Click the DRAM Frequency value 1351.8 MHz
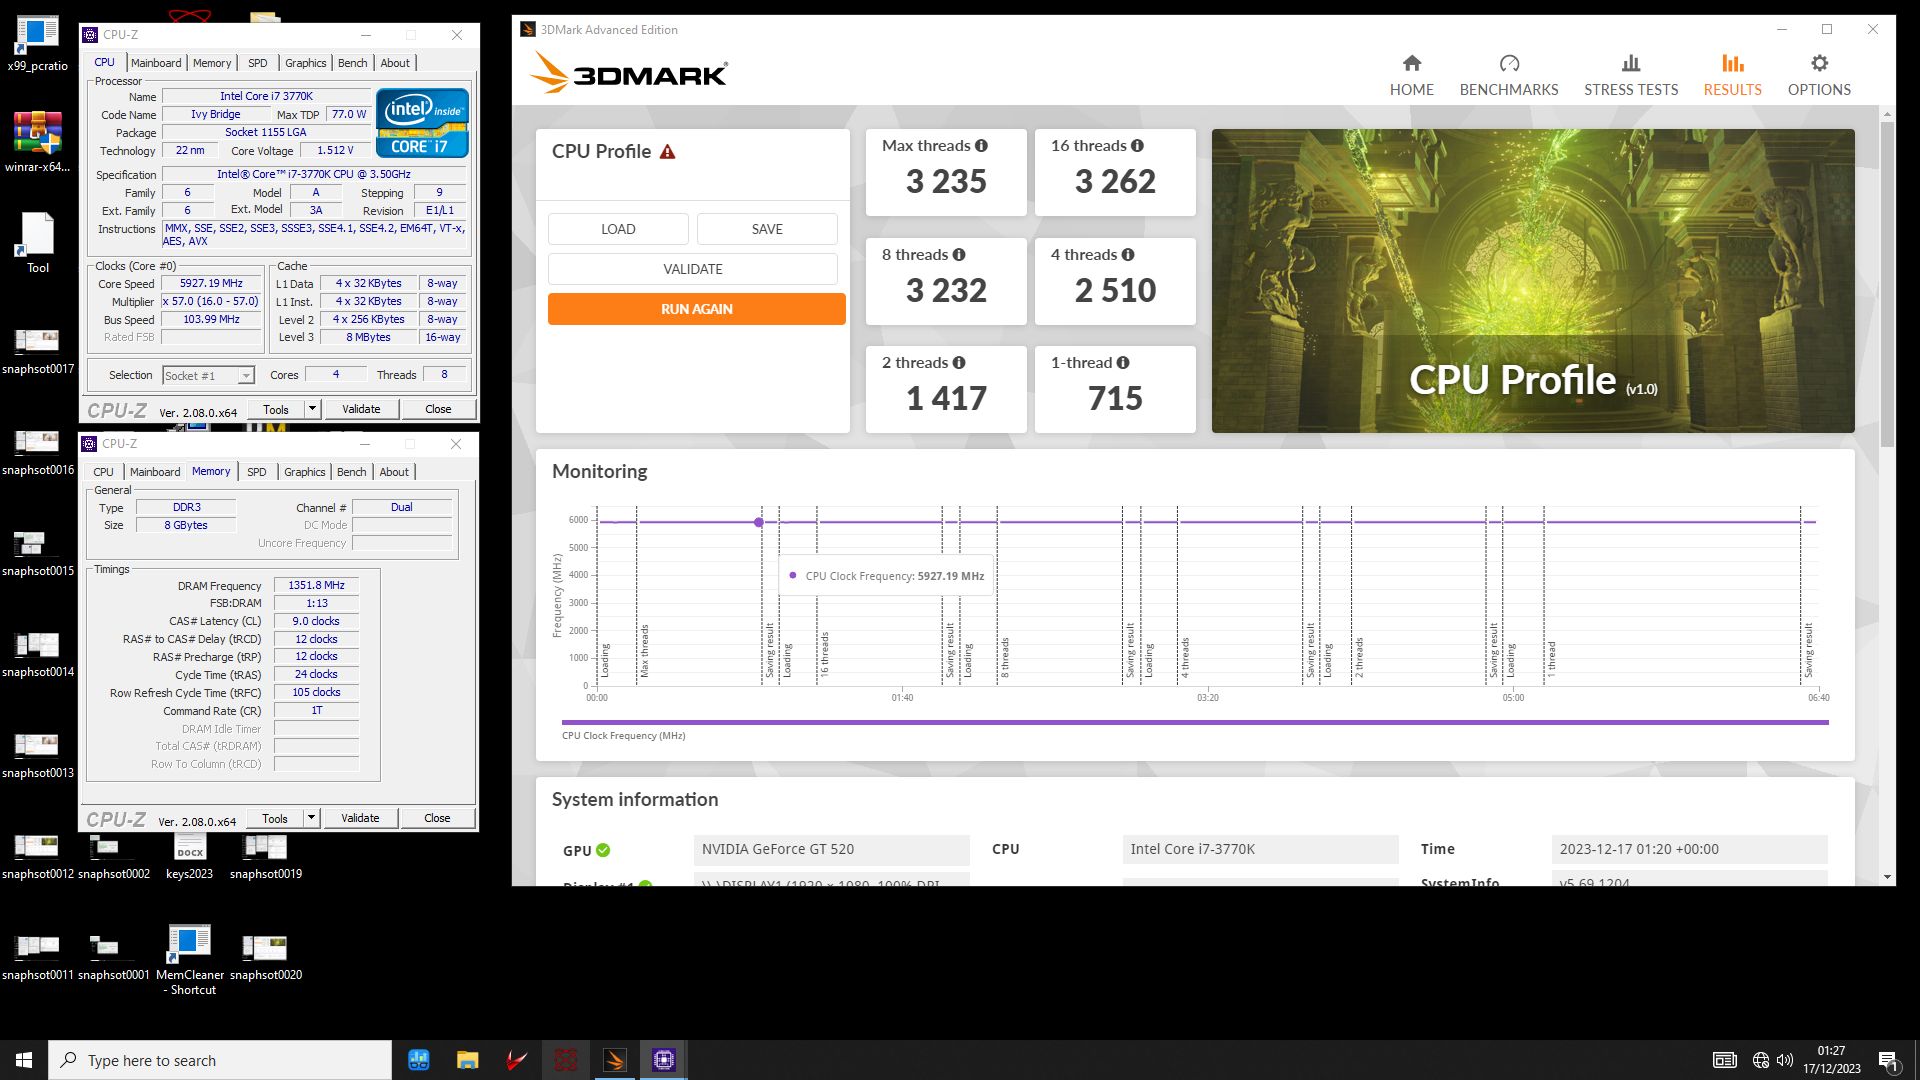Viewport: 1920px width, 1080px height. click(x=316, y=586)
